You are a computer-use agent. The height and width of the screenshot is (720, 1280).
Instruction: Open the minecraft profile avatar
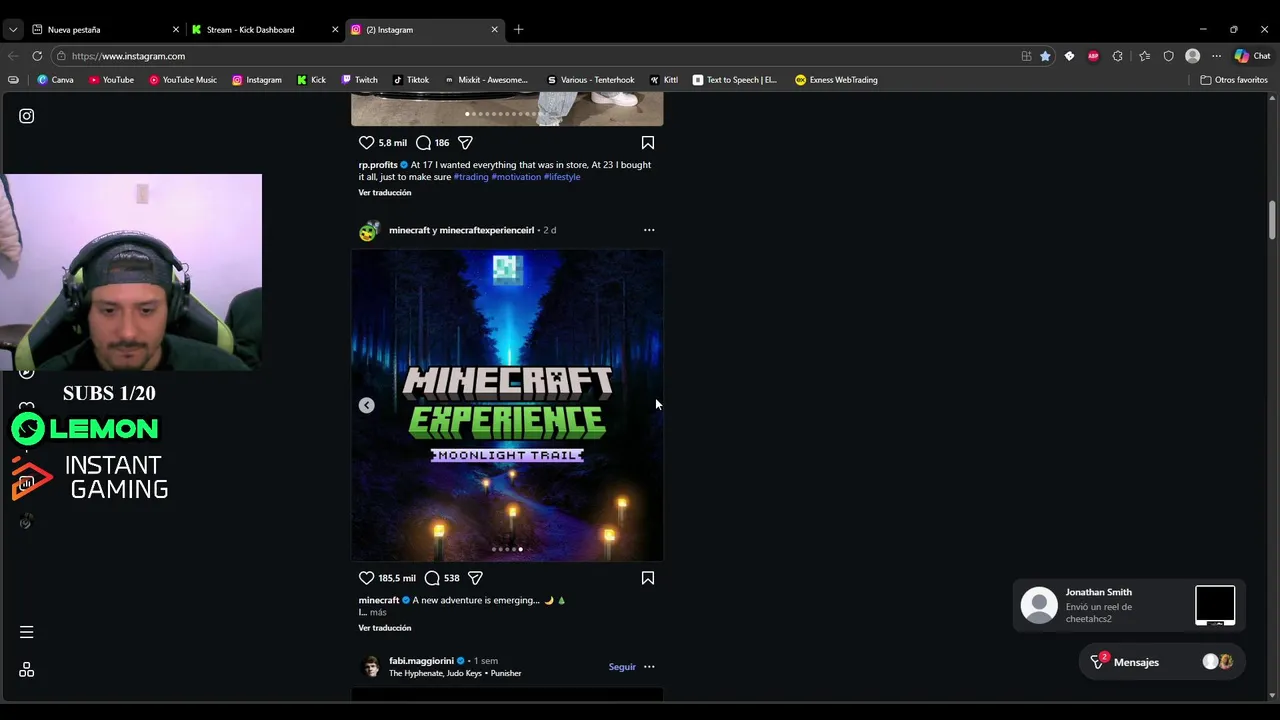(x=369, y=231)
